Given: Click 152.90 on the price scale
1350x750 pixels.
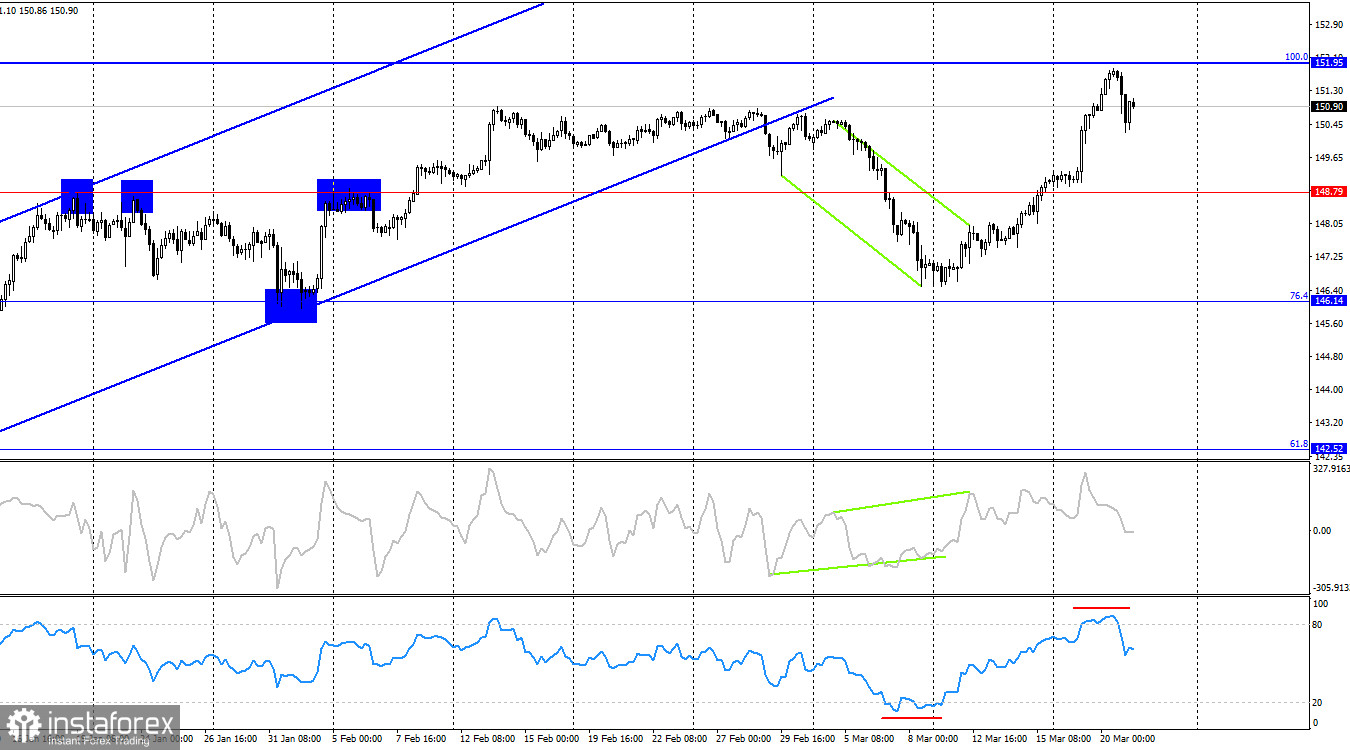Looking at the screenshot, I should [x=1329, y=24].
